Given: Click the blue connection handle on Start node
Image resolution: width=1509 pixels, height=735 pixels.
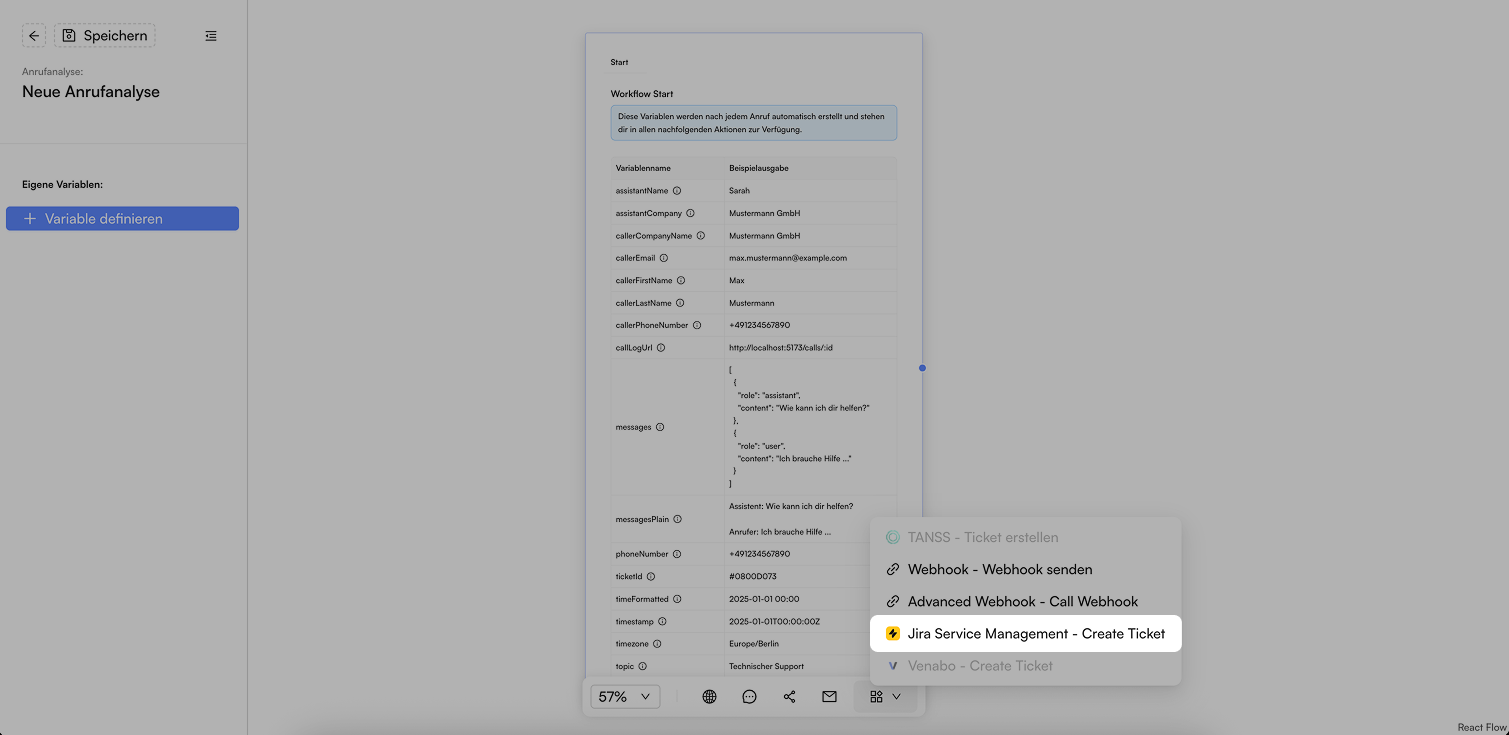Looking at the screenshot, I should point(922,368).
